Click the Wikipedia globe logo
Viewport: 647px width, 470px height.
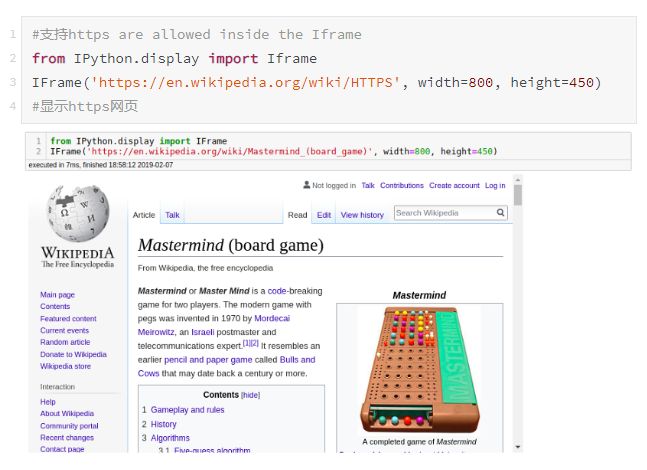(x=78, y=213)
